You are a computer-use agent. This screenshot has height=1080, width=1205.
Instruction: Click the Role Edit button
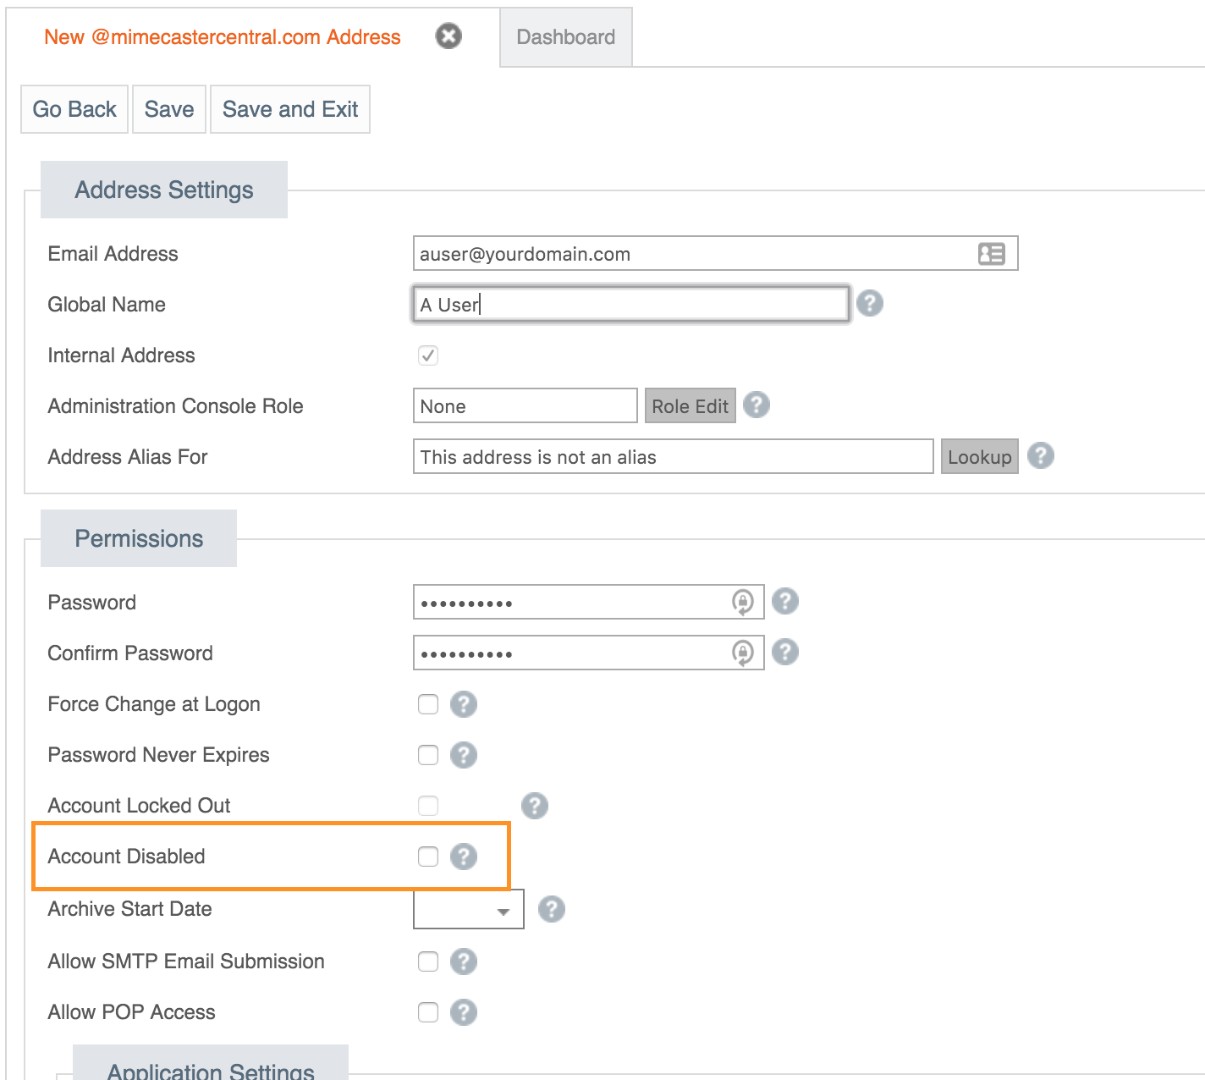[x=690, y=405]
